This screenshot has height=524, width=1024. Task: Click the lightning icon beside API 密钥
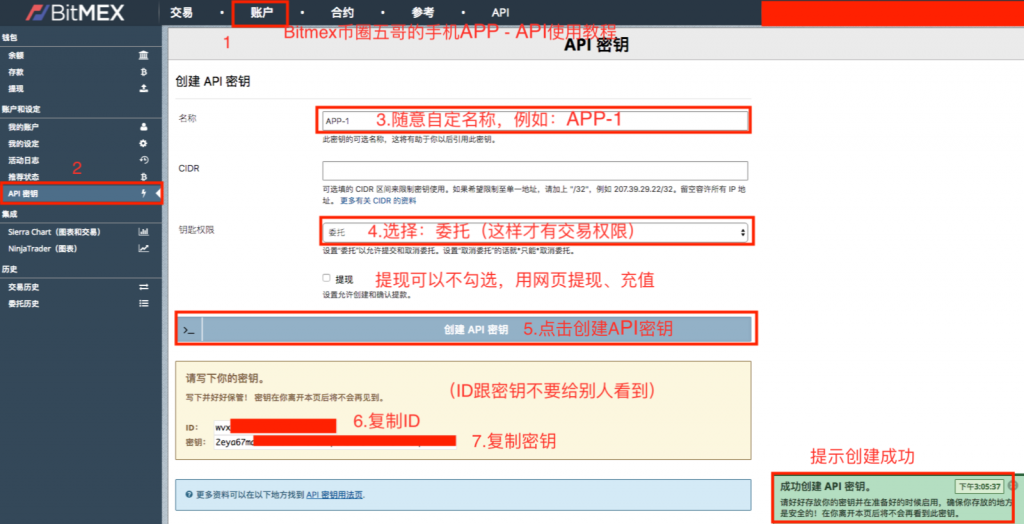(x=144, y=193)
